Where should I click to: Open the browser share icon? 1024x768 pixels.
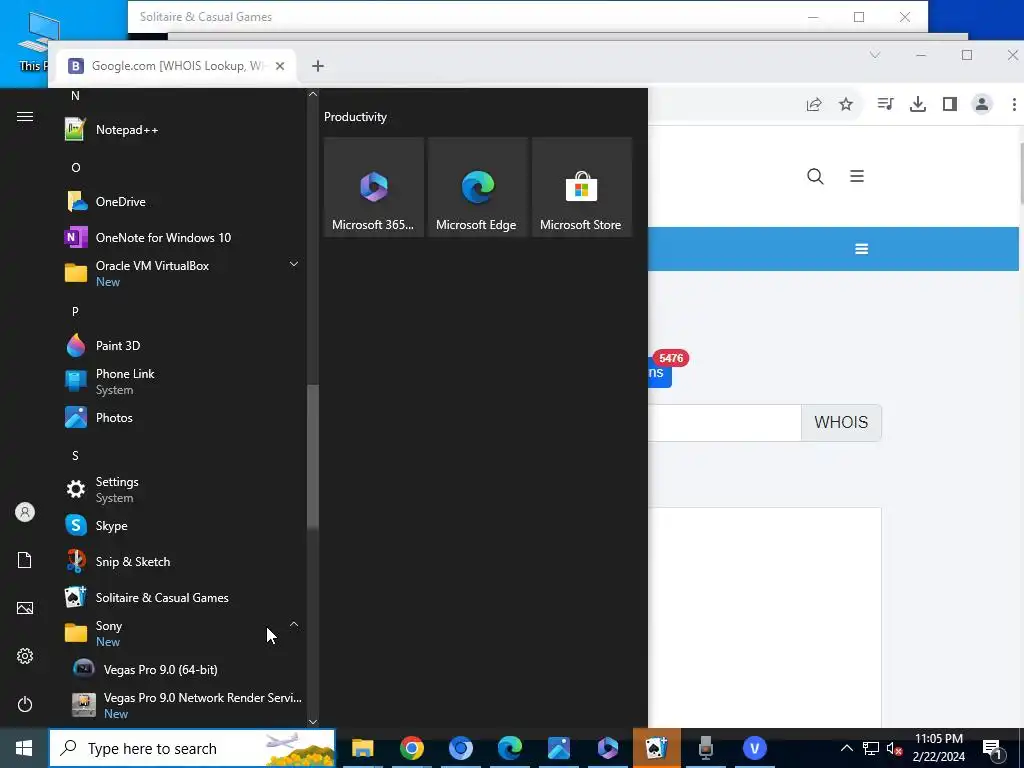(x=814, y=104)
